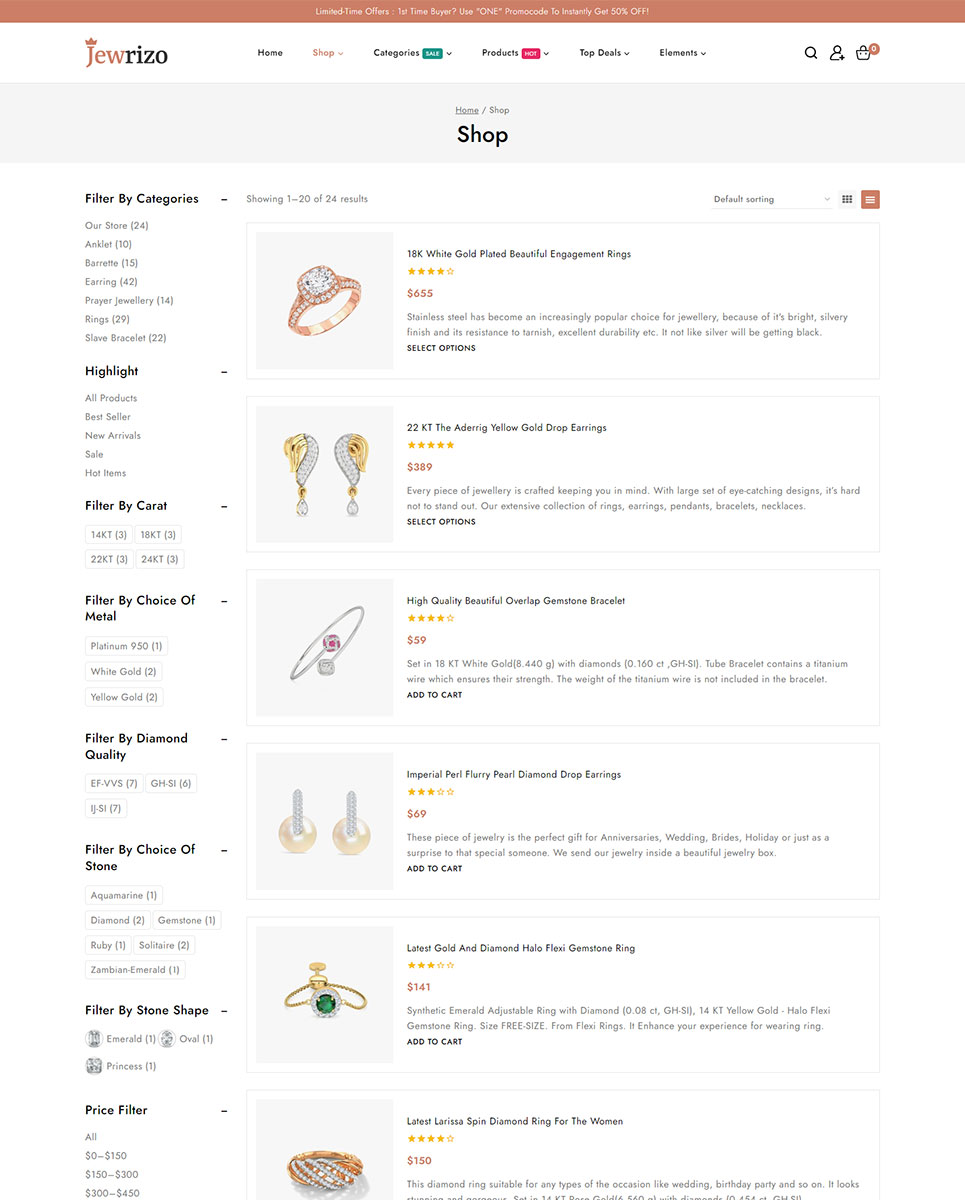
Task: Collapse the Filter By Categories section
Action: coord(224,199)
